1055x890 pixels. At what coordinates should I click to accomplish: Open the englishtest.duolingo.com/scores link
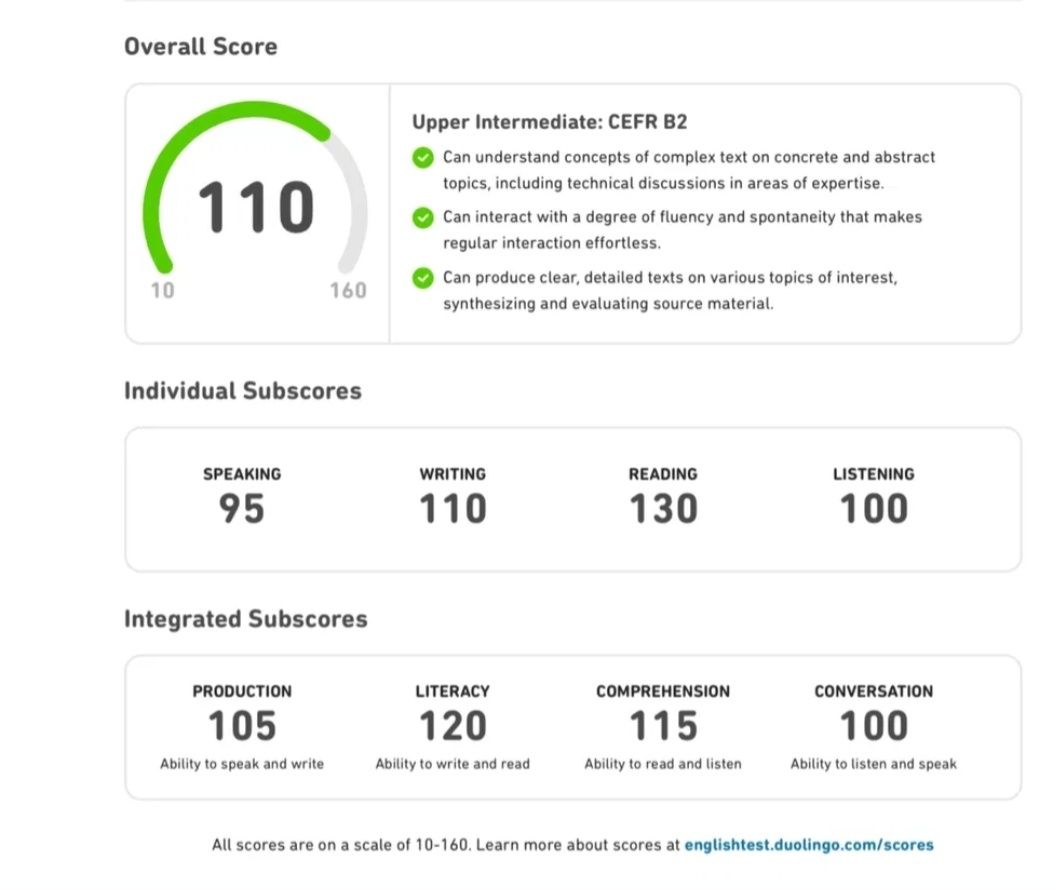[809, 845]
